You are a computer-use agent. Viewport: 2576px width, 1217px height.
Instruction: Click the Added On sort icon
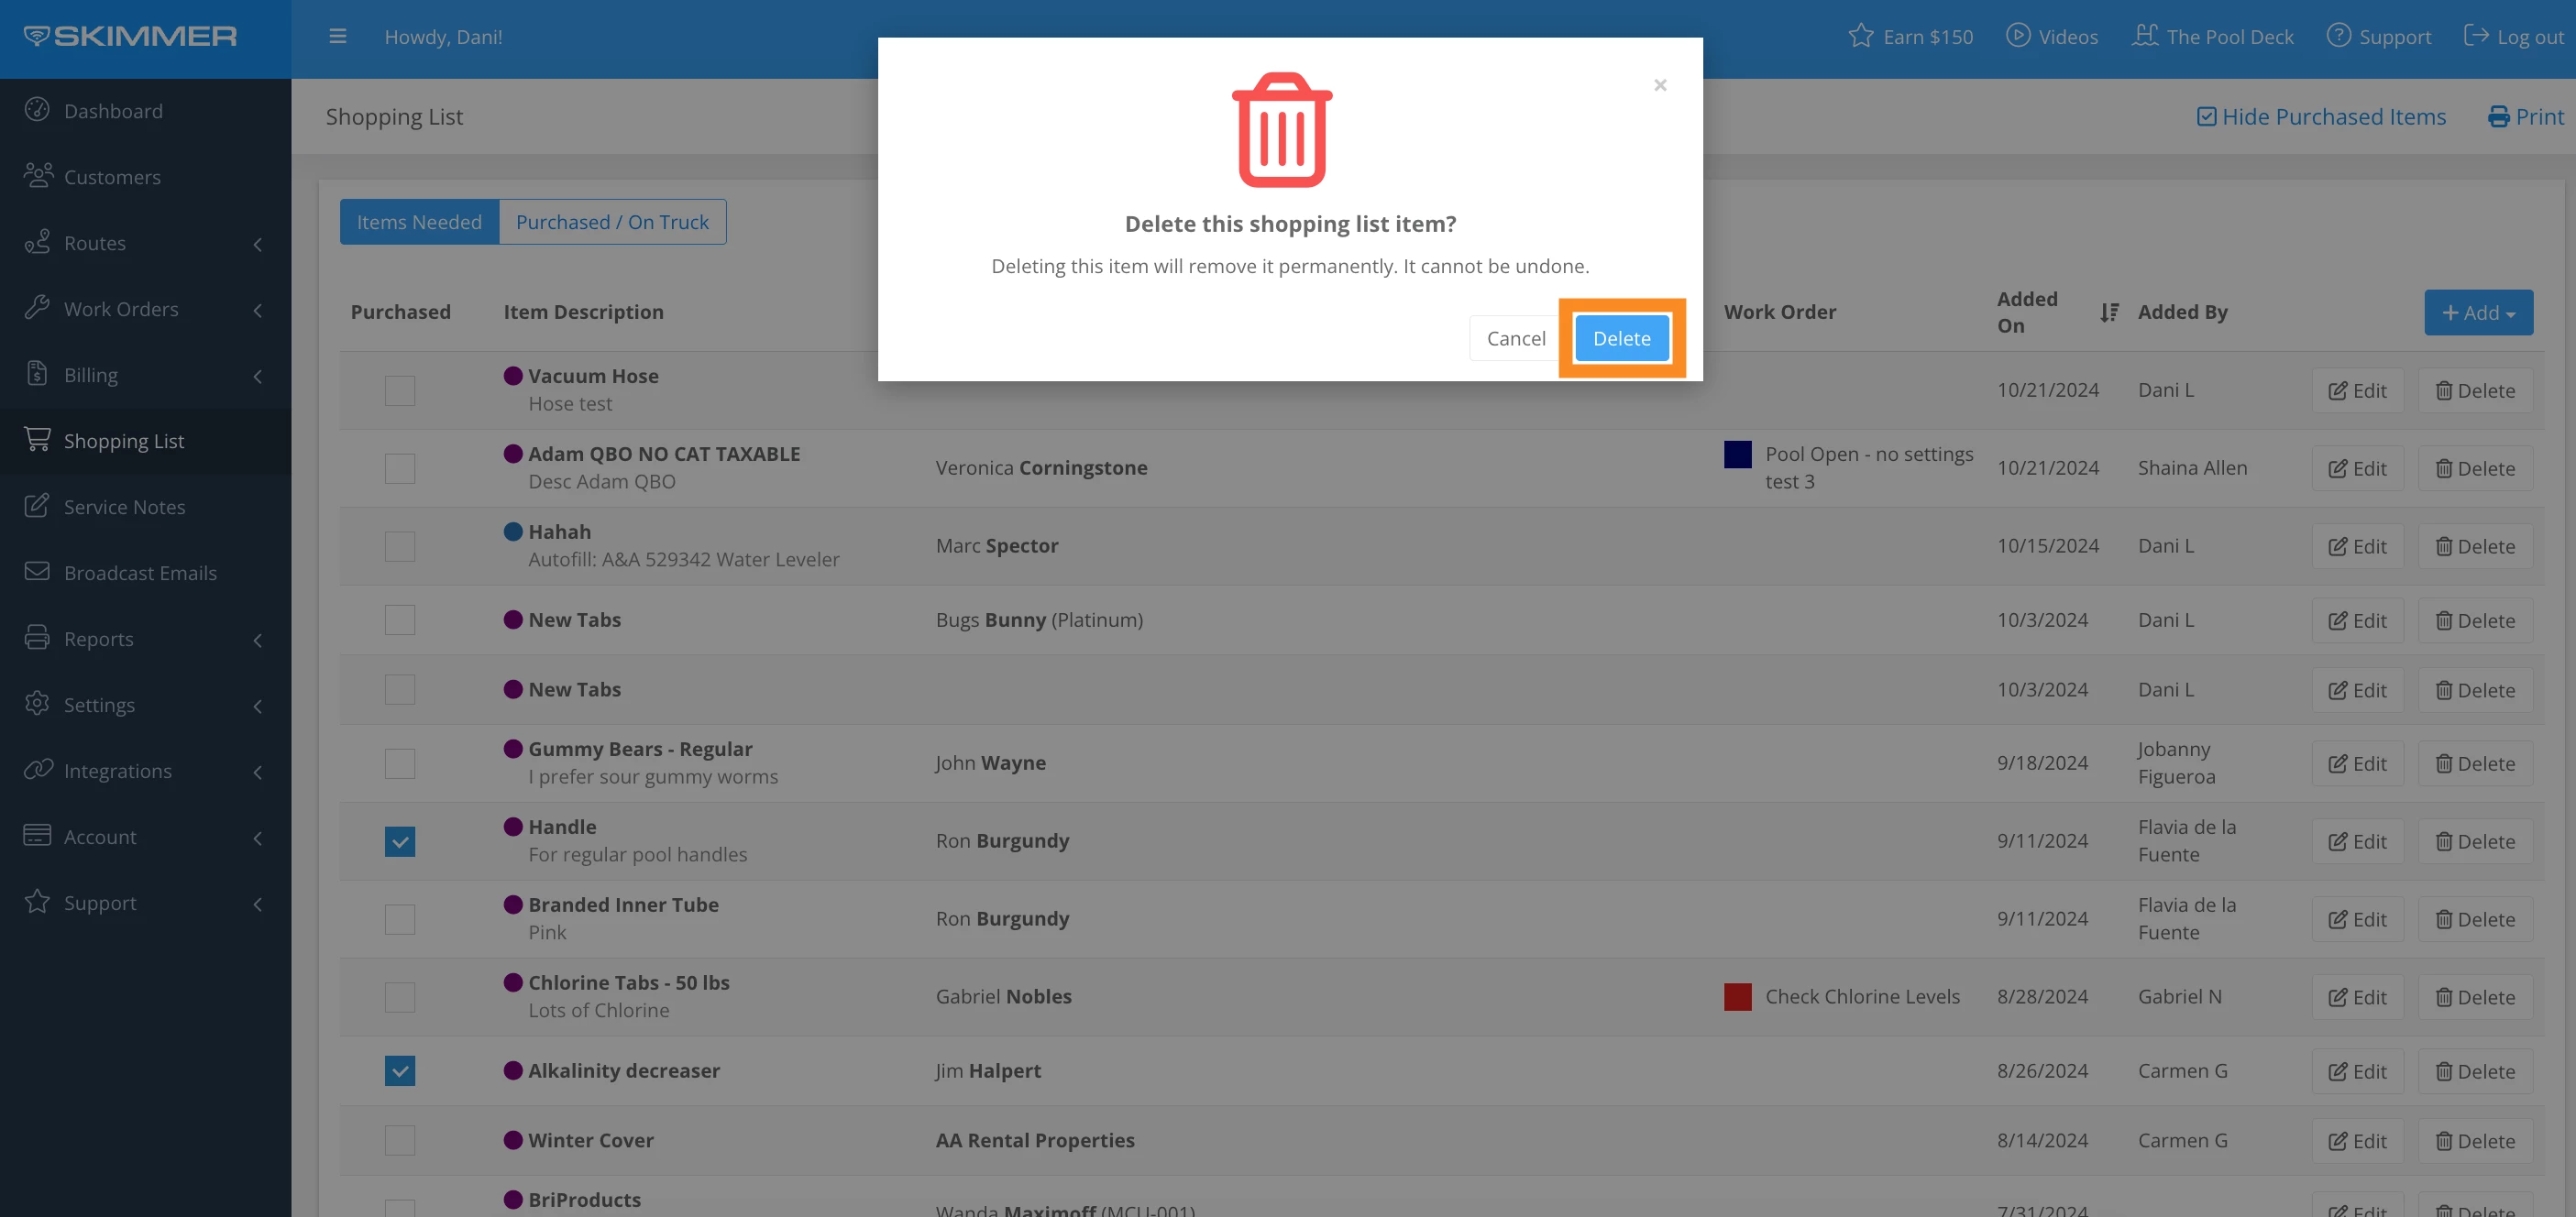click(x=2109, y=313)
